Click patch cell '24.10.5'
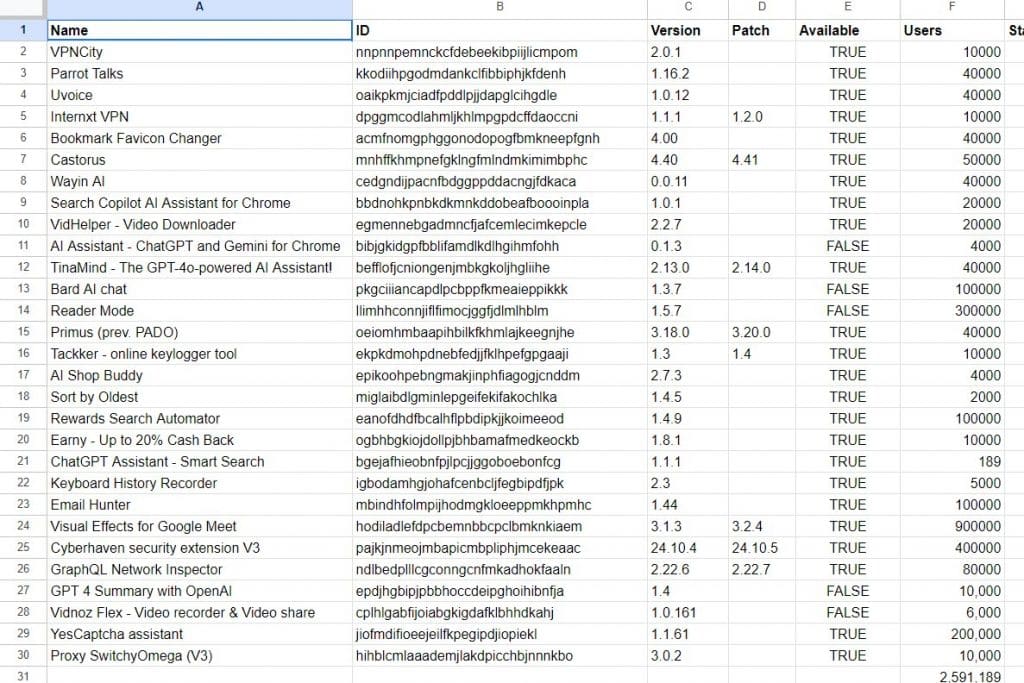The width and height of the screenshot is (1024, 683). 761,547
